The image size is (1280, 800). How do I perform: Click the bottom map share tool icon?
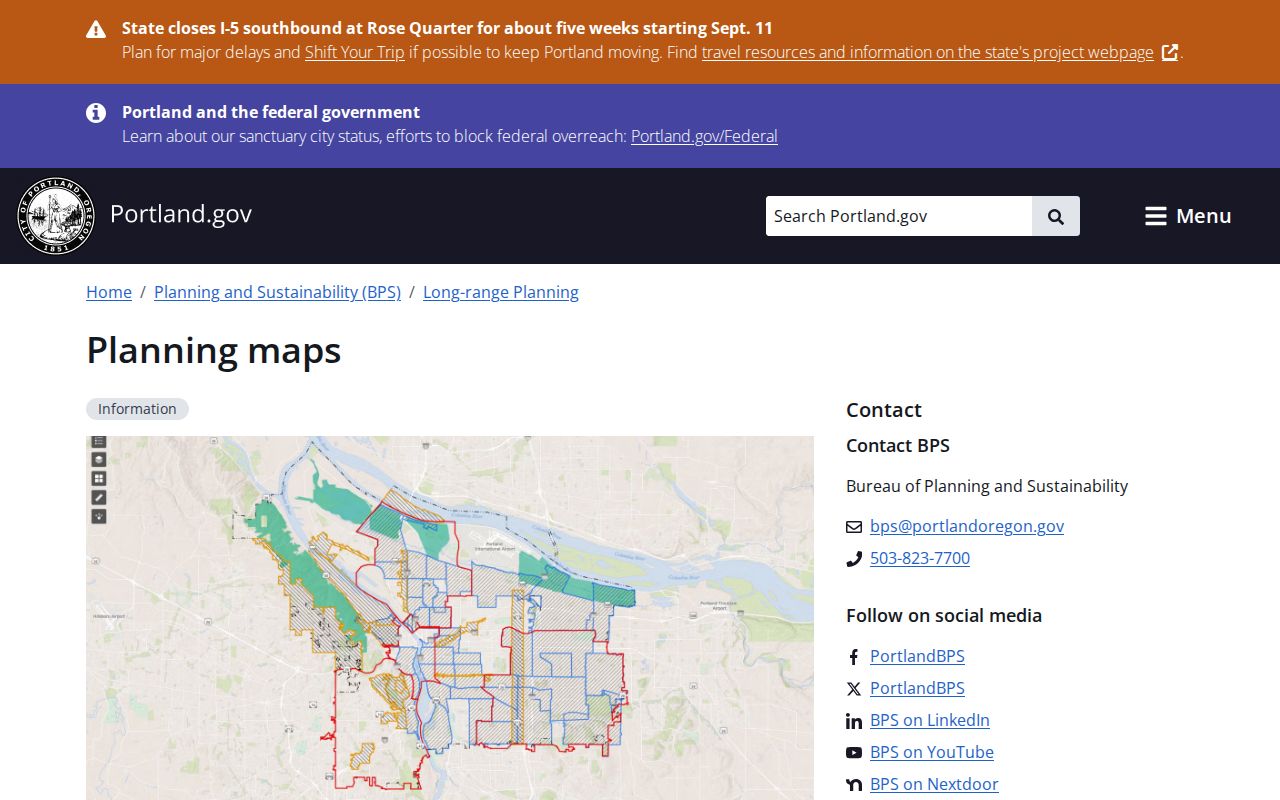pyautogui.click(x=99, y=516)
